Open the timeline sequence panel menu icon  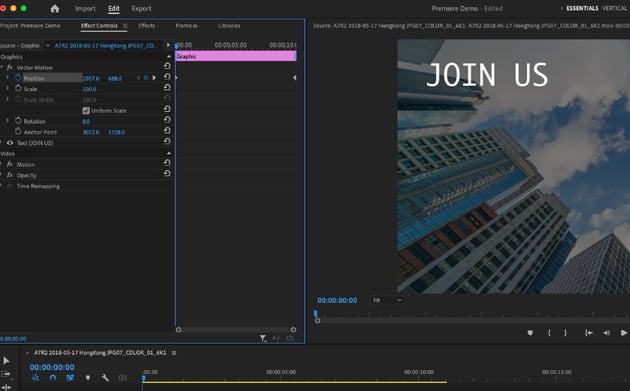(x=174, y=353)
